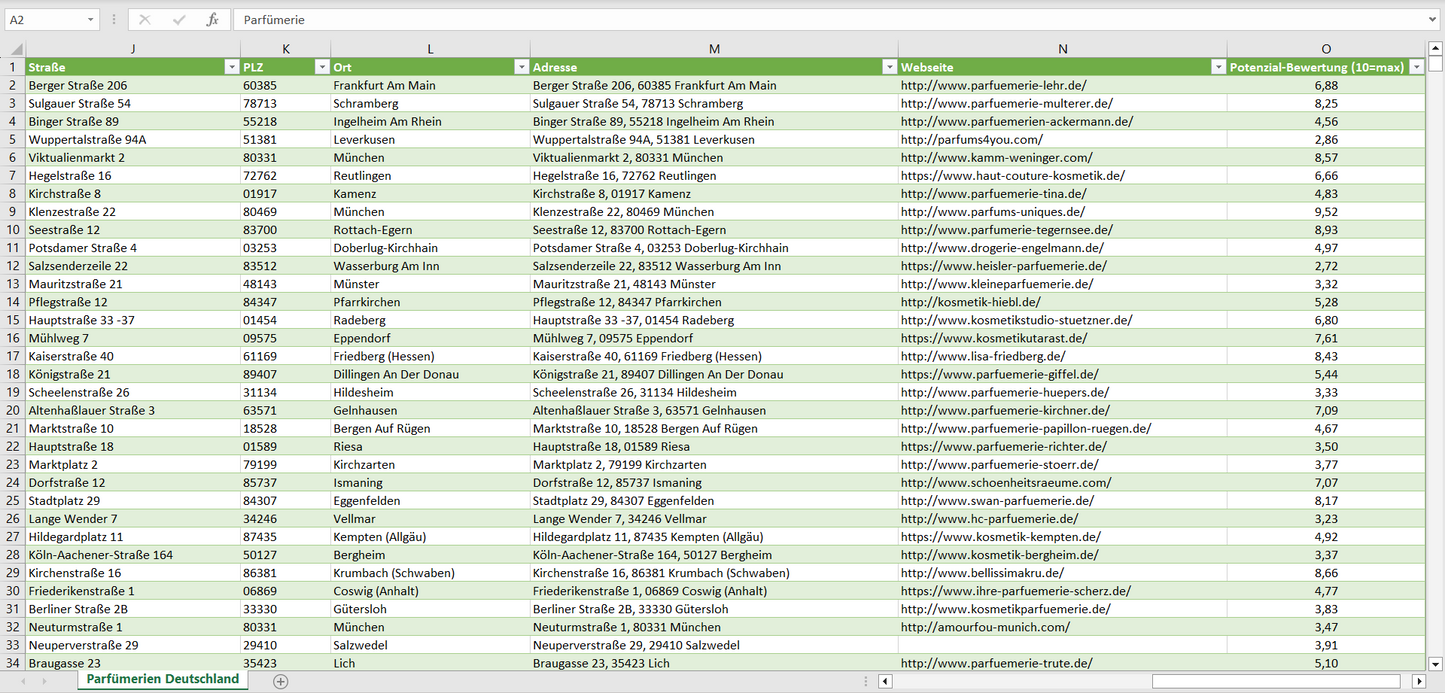Open the Webseite filter dropdown
1445x693 pixels.
[1217, 67]
